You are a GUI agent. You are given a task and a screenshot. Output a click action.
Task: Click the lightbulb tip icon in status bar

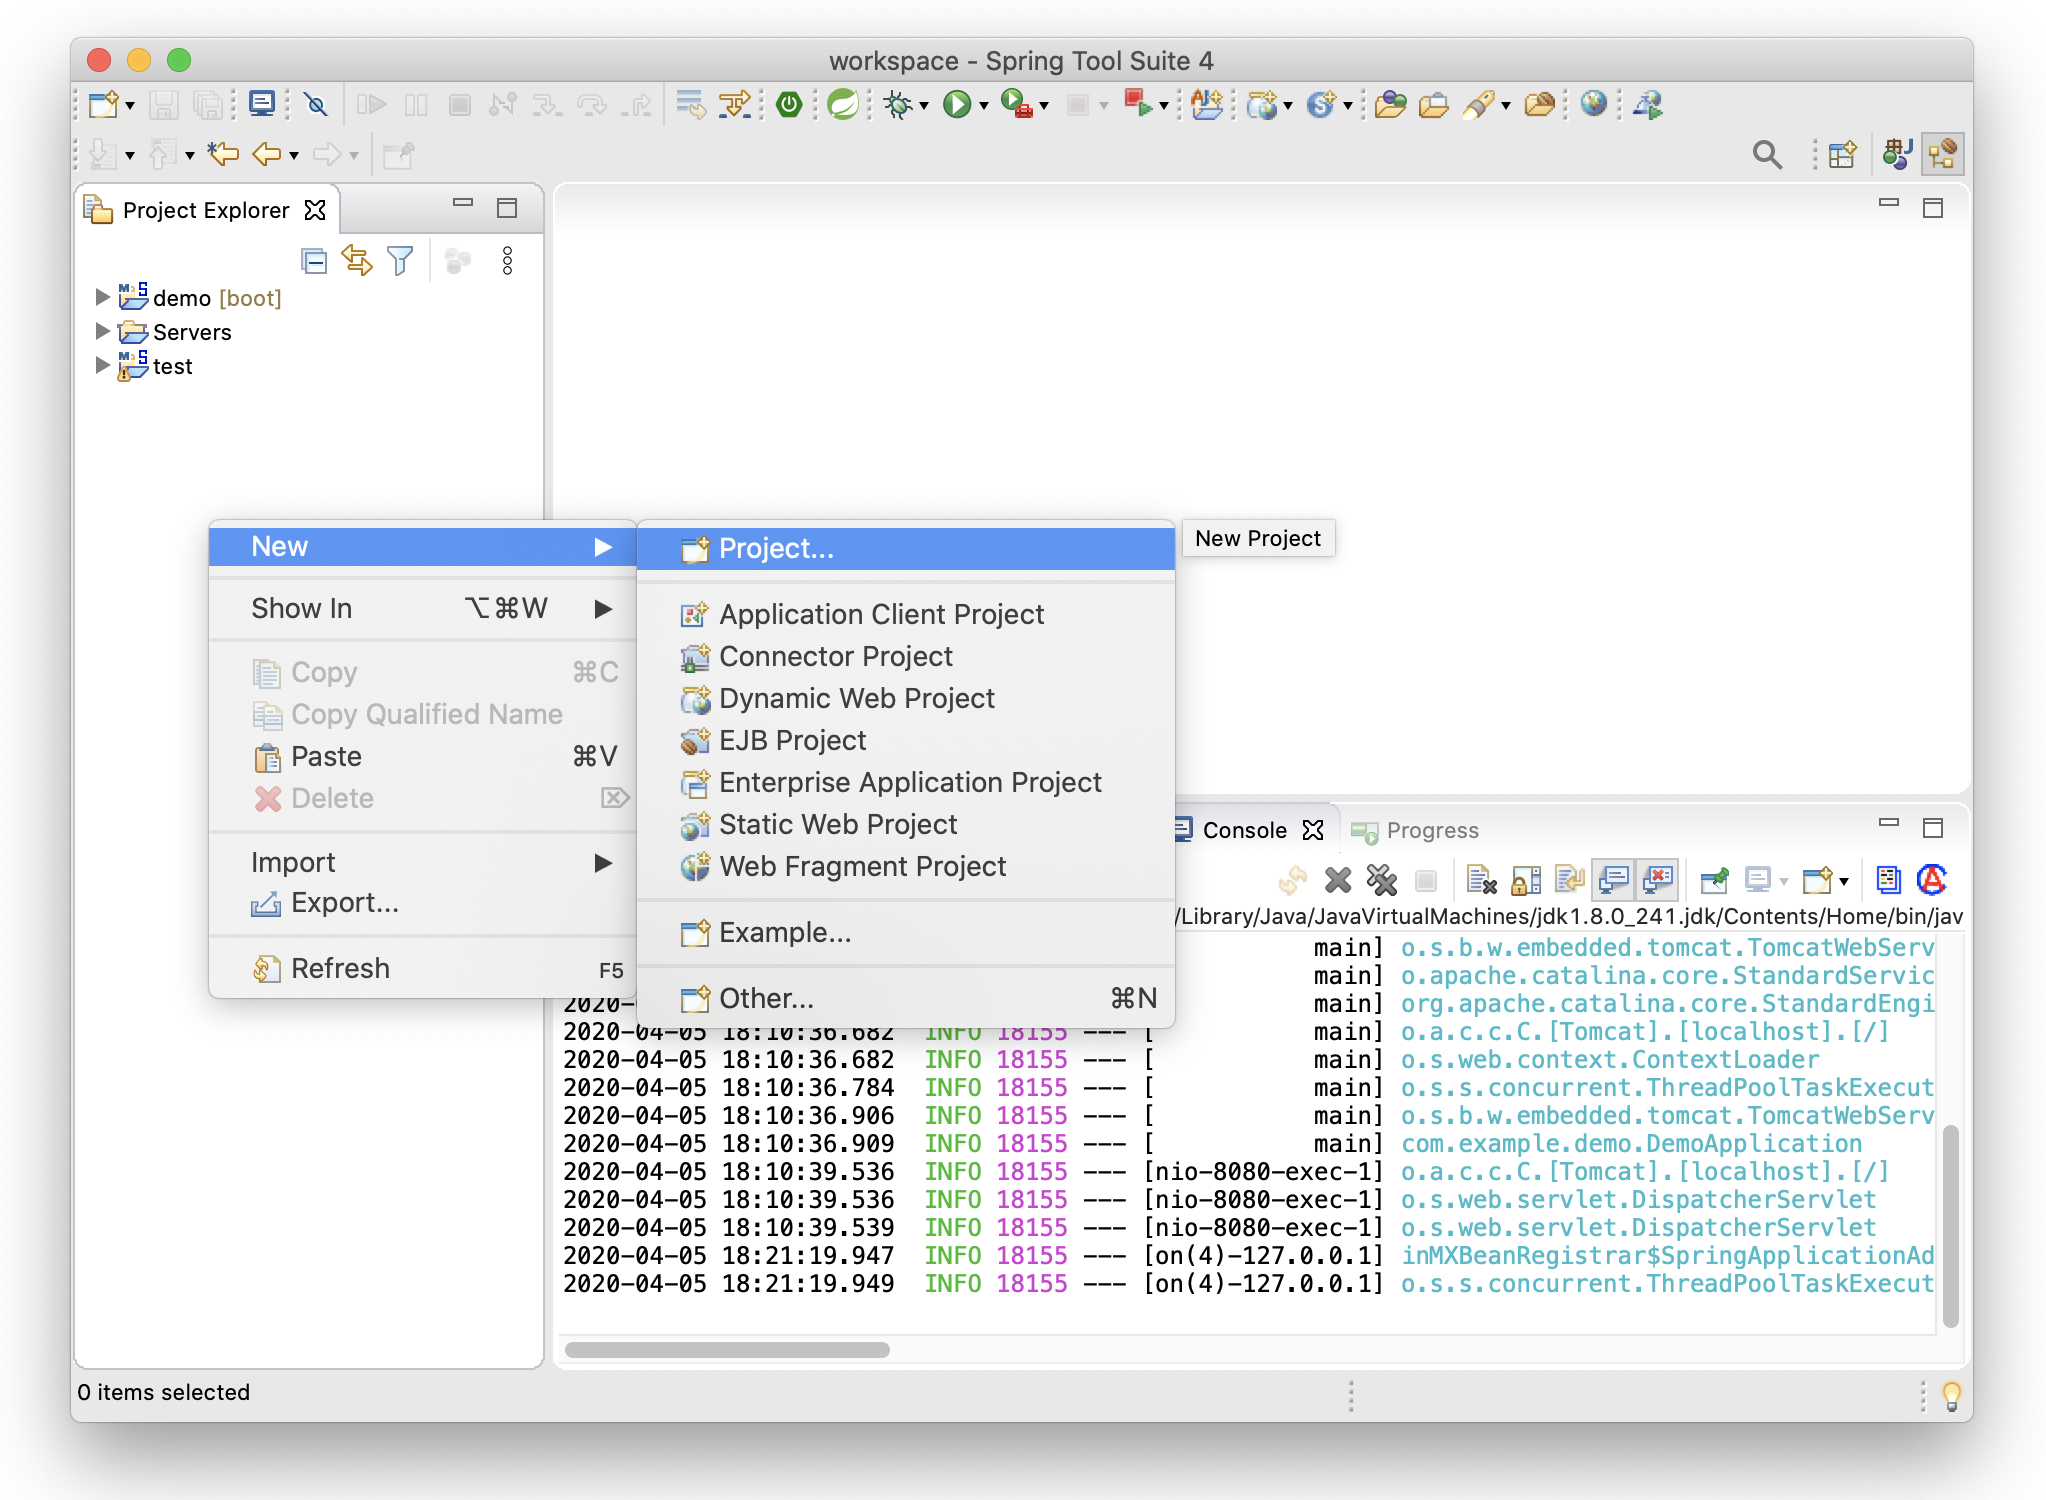(x=1950, y=1394)
